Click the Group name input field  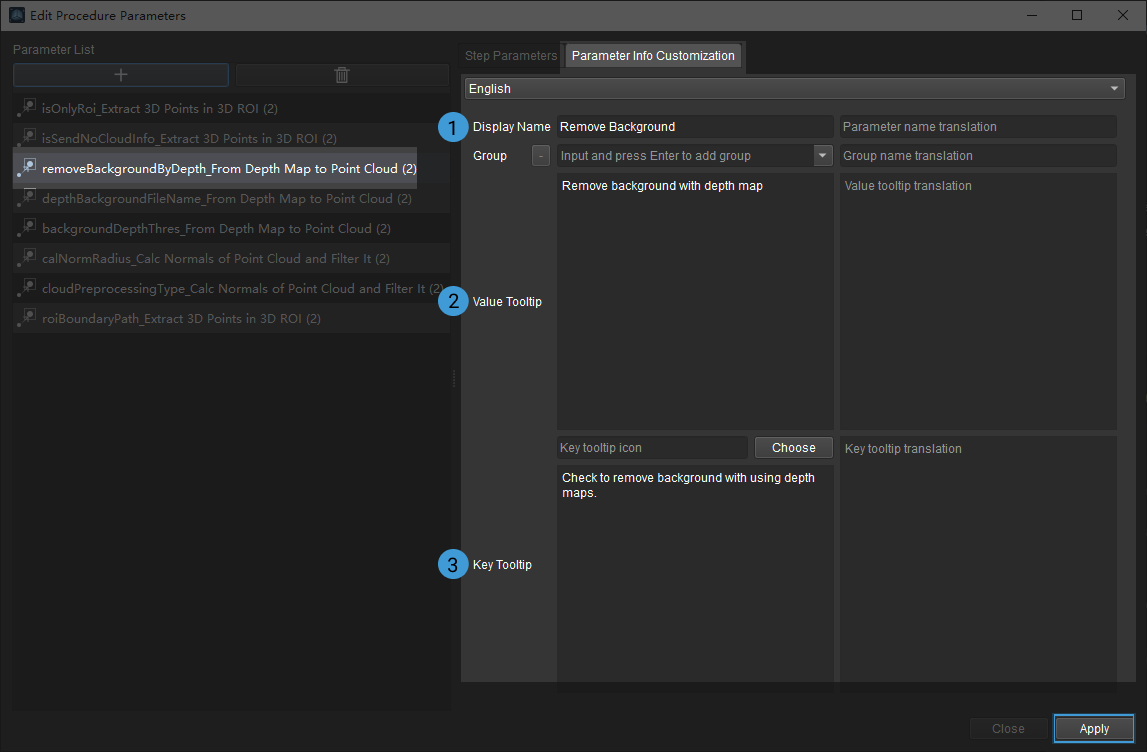coord(685,155)
